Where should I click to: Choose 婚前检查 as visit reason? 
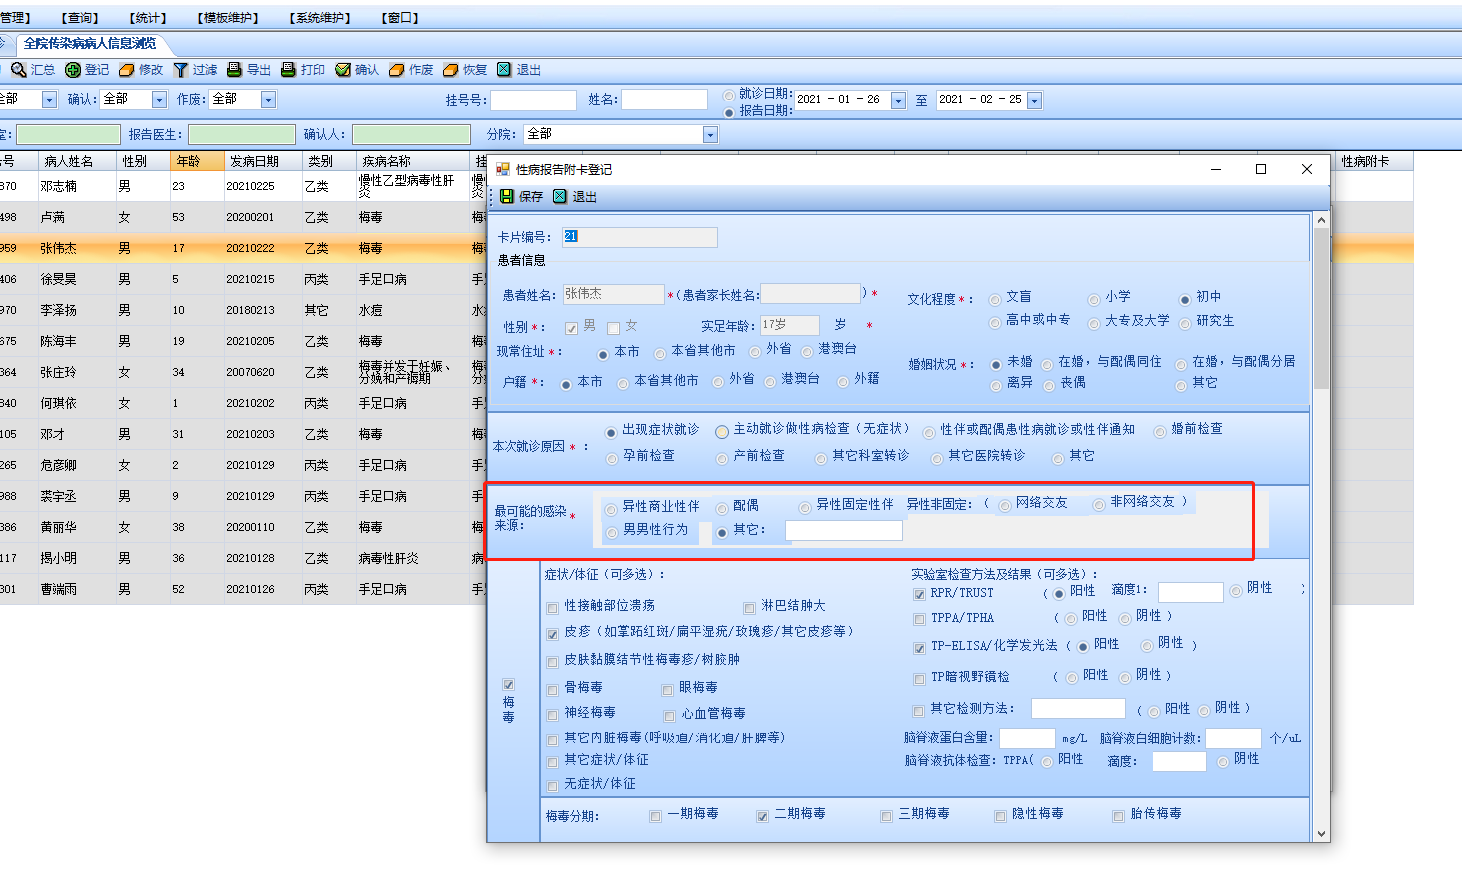click(x=1160, y=432)
